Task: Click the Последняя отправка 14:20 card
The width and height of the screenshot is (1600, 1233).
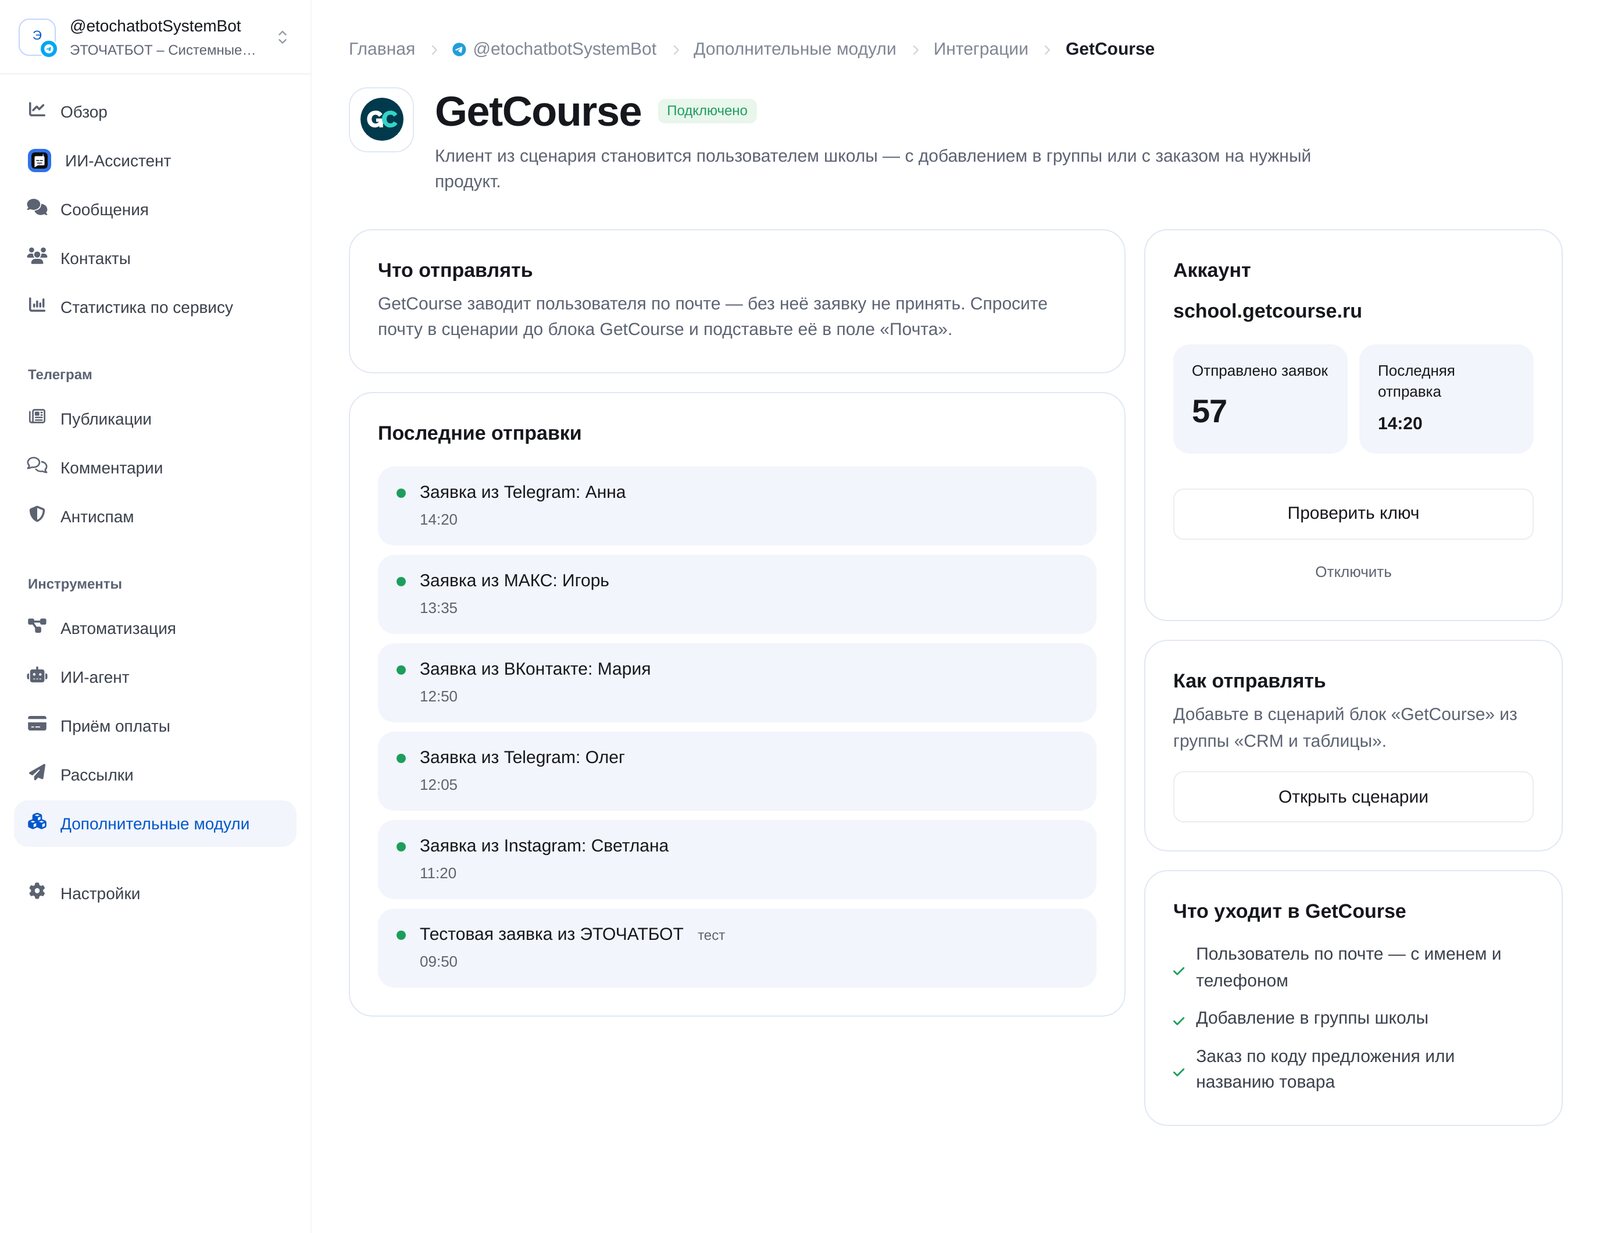Action: [1446, 399]
